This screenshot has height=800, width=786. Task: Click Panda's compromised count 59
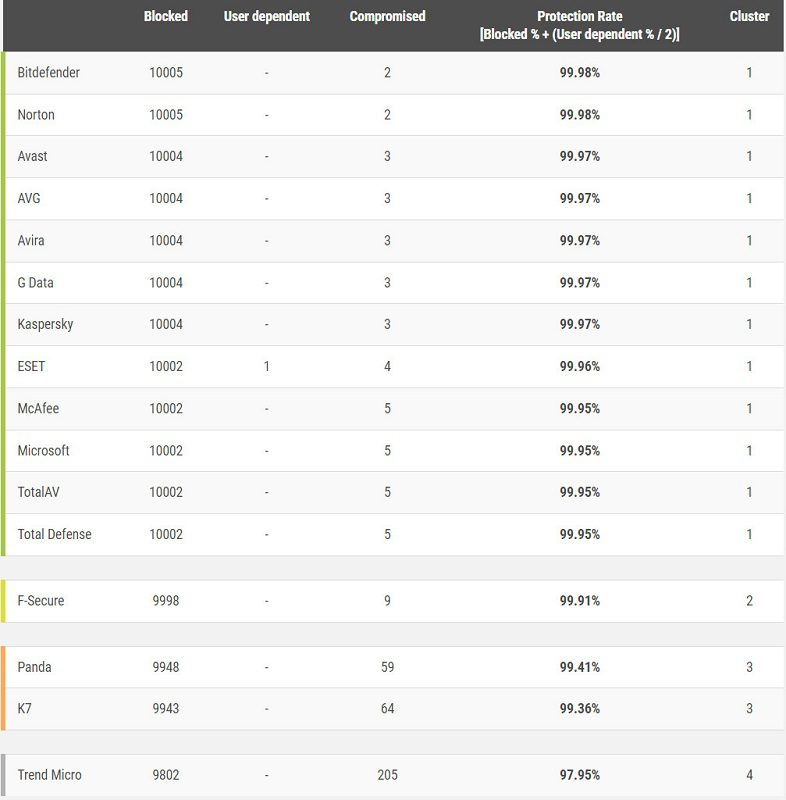pyautogui.click(x=387, y=667)
